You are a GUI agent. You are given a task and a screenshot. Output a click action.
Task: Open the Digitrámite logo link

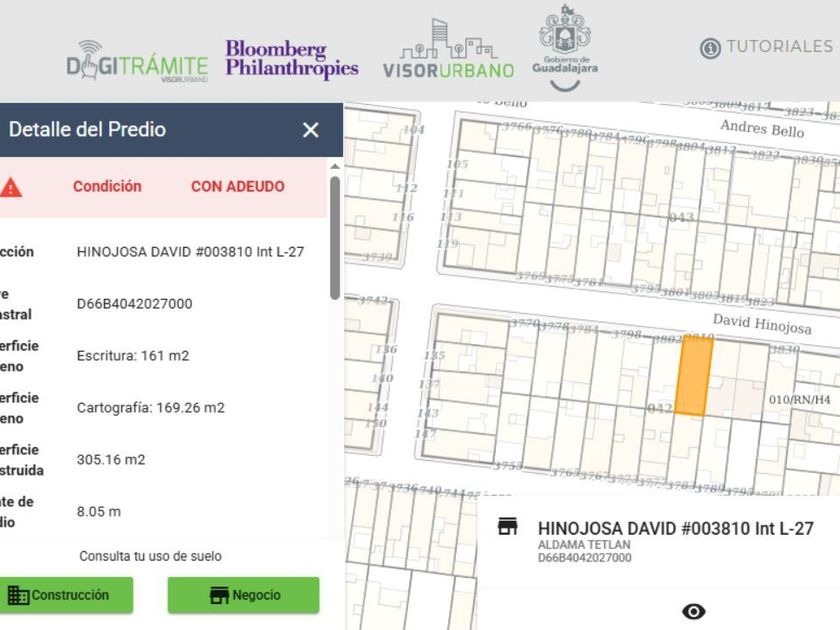click(137, 61)
